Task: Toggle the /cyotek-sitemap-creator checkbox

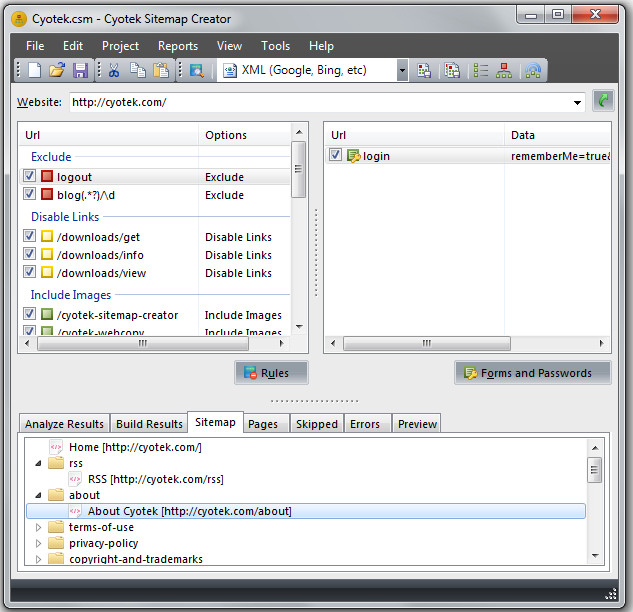Action: (29, 314)
